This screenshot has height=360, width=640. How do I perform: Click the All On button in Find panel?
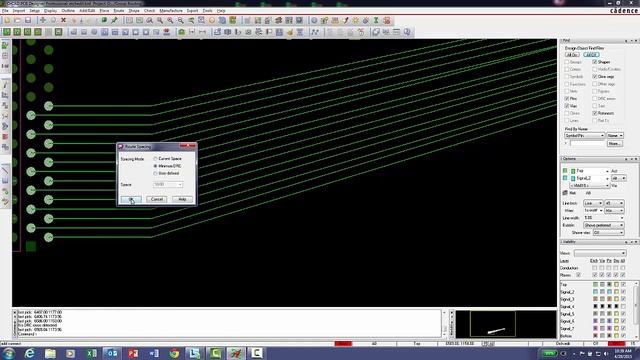tap(572, 55)
